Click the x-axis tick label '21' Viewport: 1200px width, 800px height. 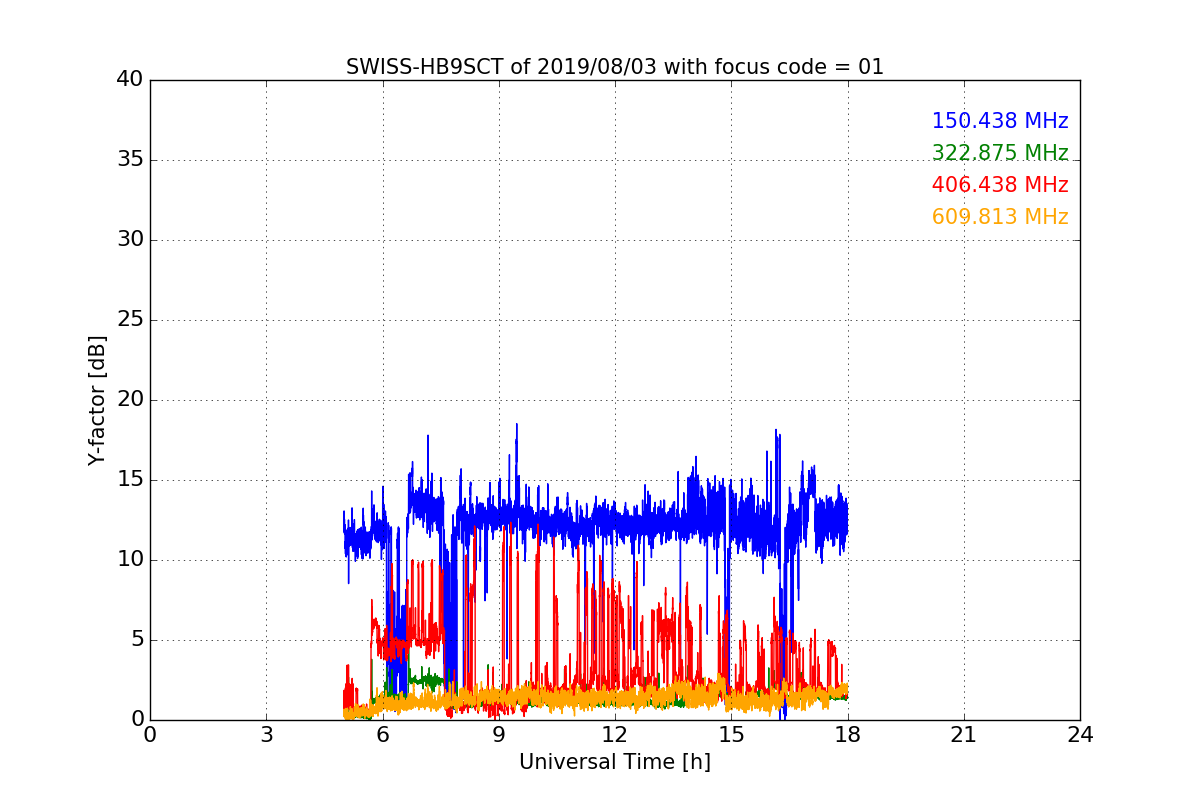point(964,735)
